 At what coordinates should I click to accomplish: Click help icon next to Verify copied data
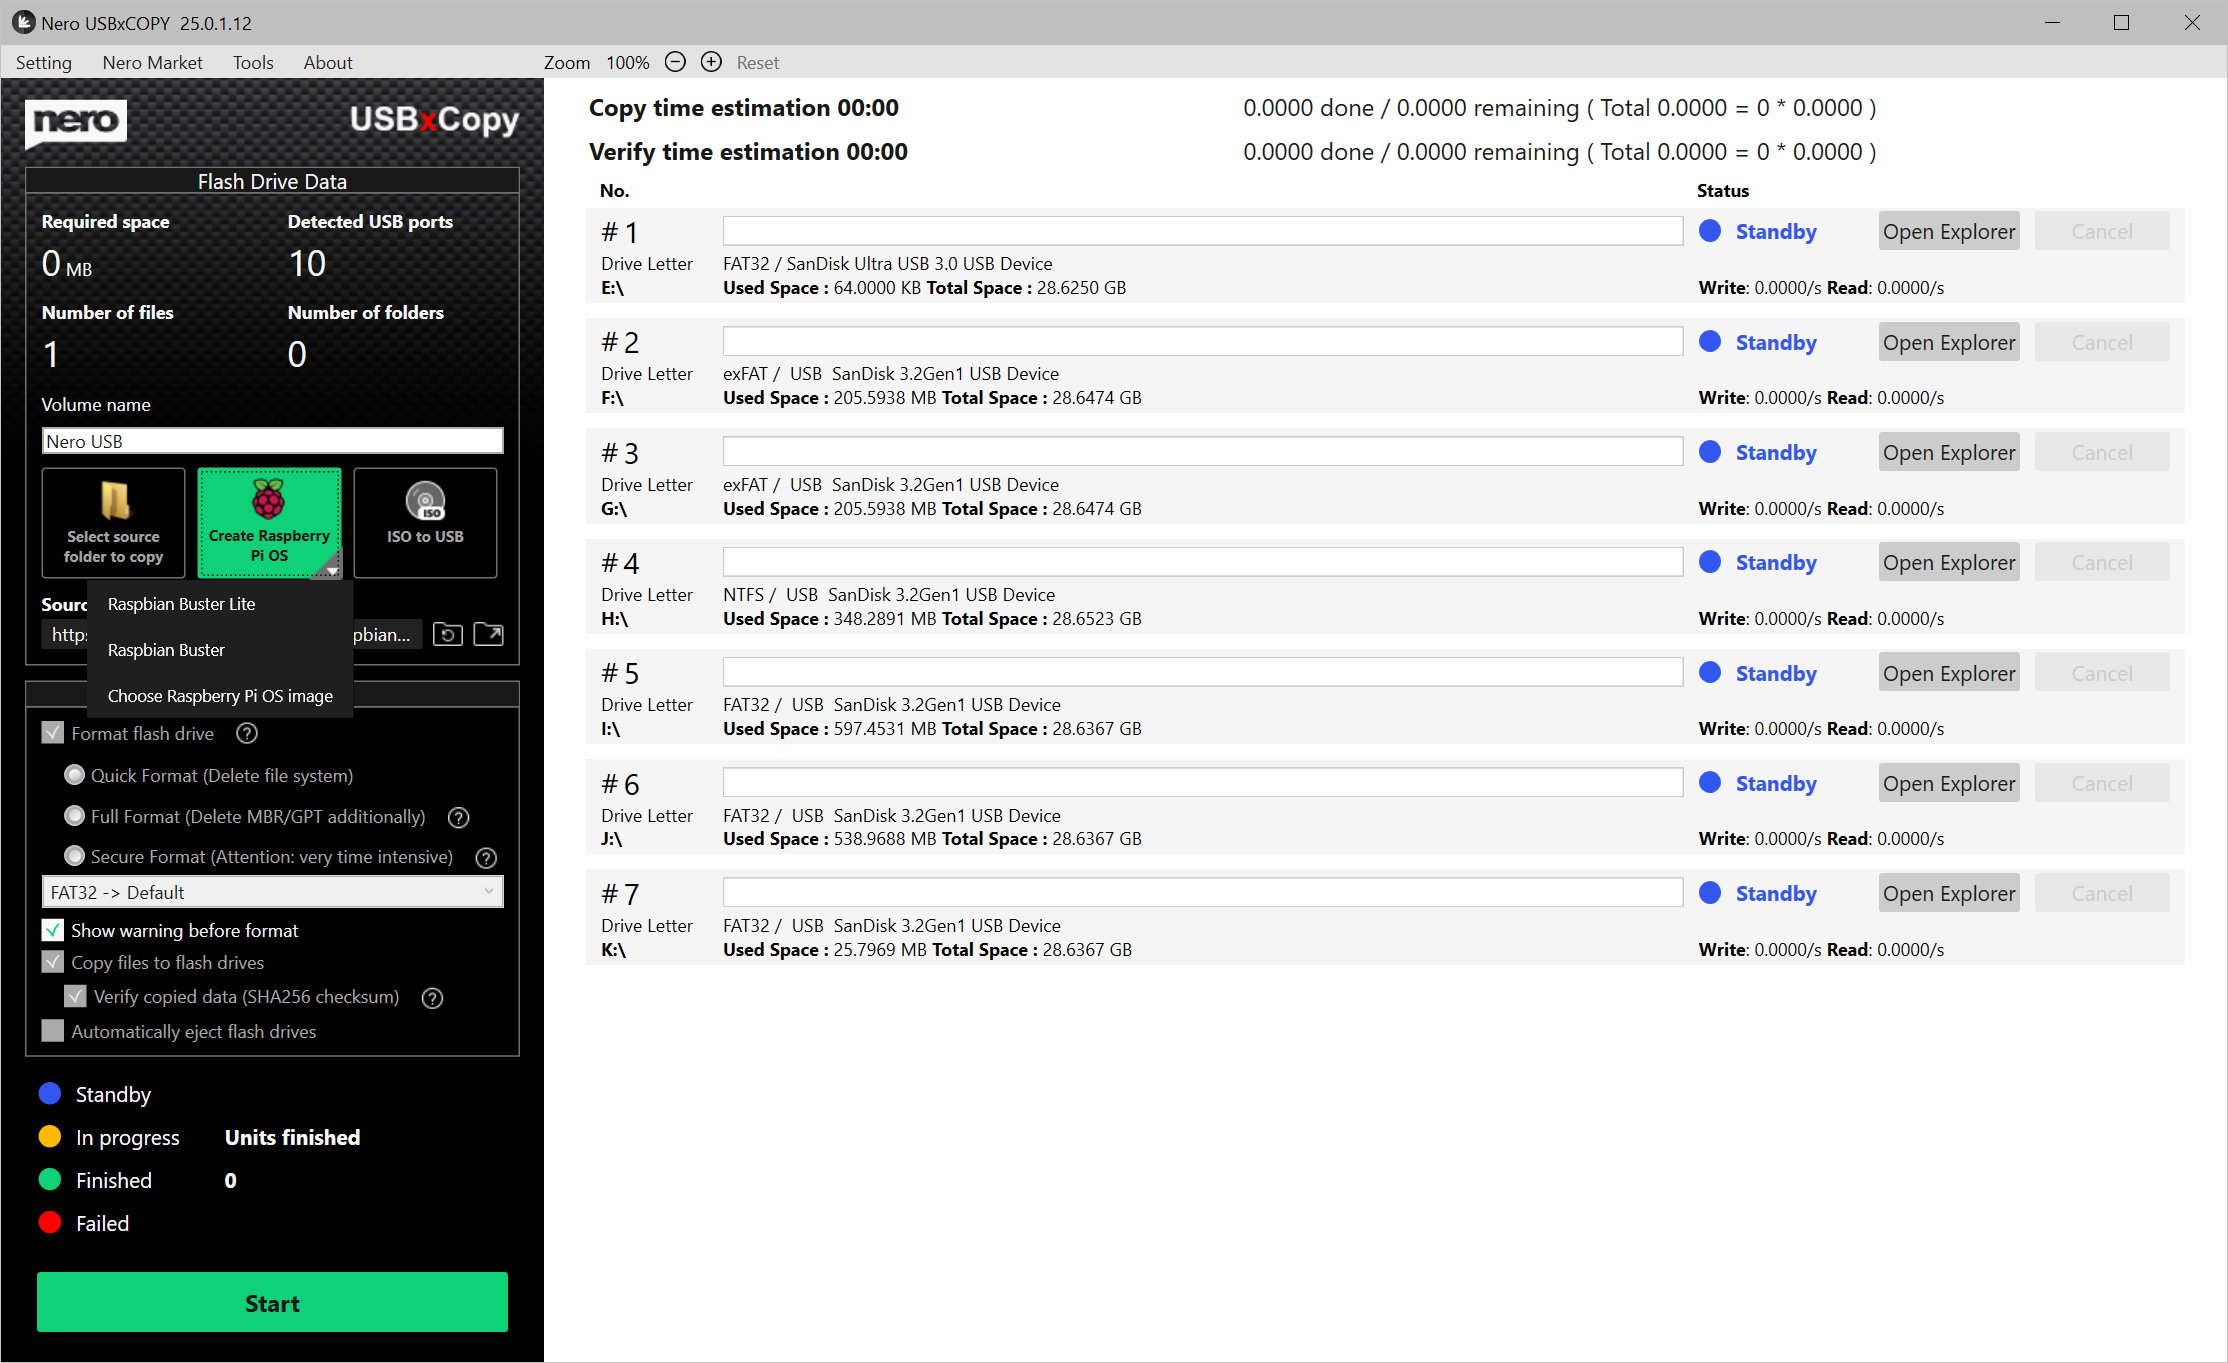(432, 997)
